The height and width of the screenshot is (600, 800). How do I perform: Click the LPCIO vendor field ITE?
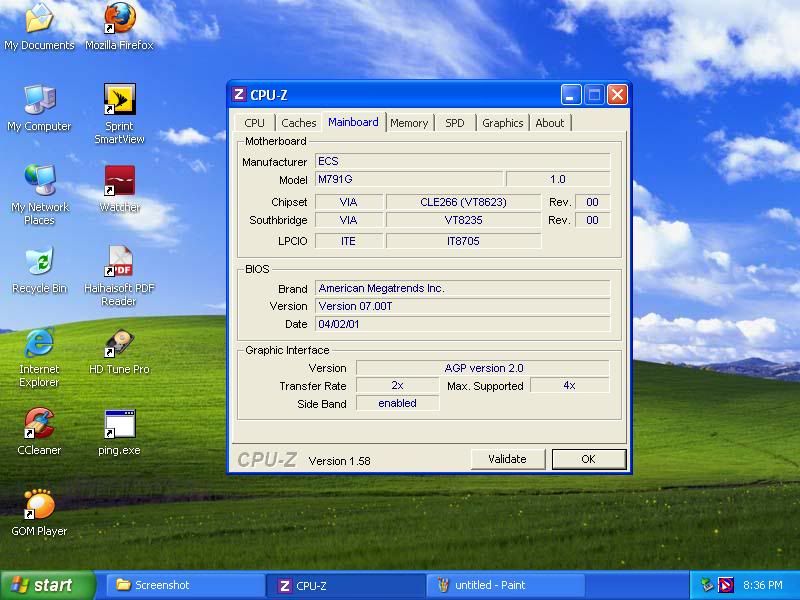pyautogui.click(x=348, y=241)
